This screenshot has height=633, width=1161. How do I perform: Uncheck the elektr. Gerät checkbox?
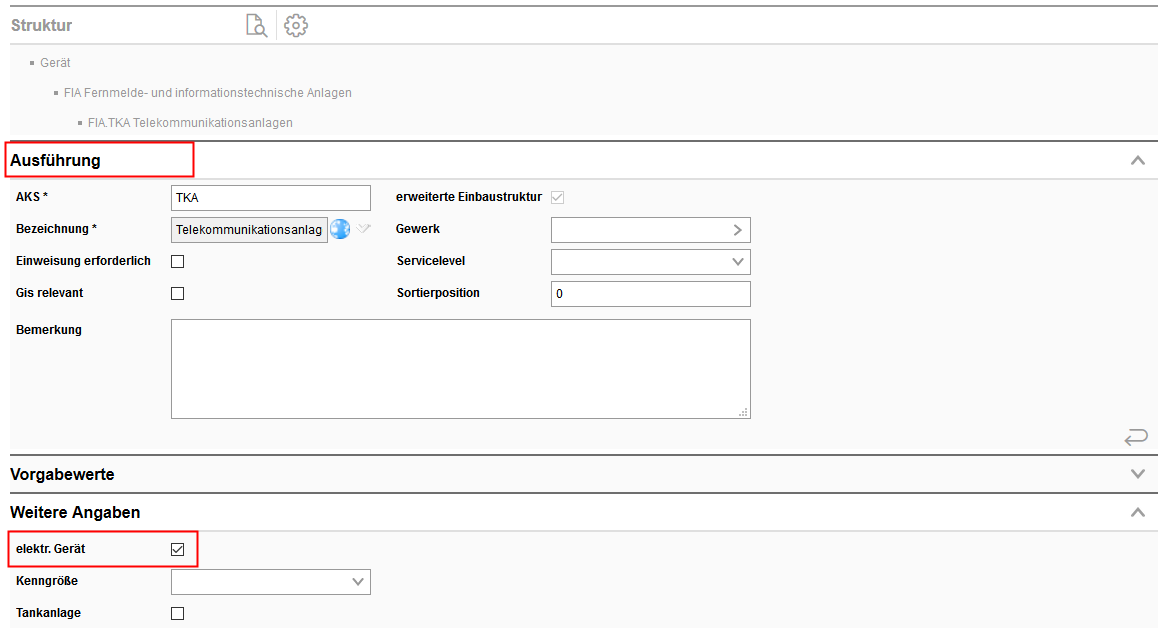178,549
